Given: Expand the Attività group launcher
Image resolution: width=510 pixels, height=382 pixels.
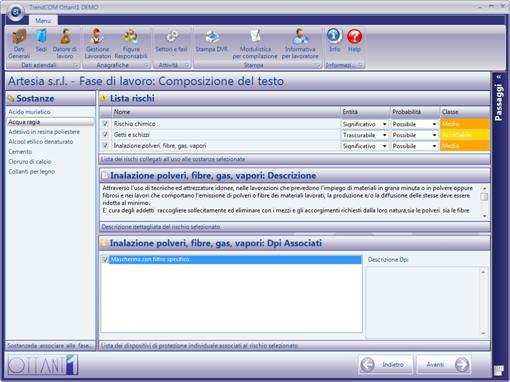Looking at the screenshot, I should point(187,65).
